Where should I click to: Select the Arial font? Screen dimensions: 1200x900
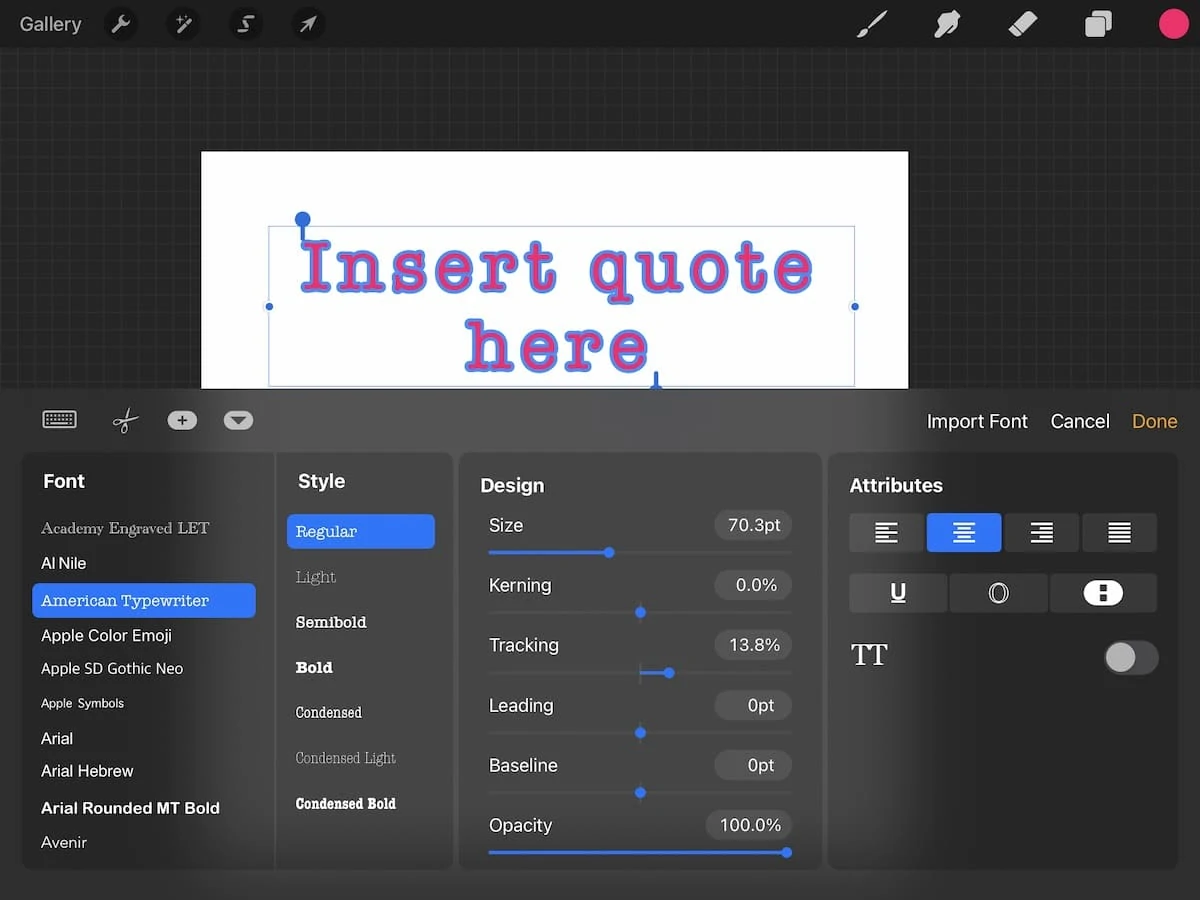coord(57,738)
